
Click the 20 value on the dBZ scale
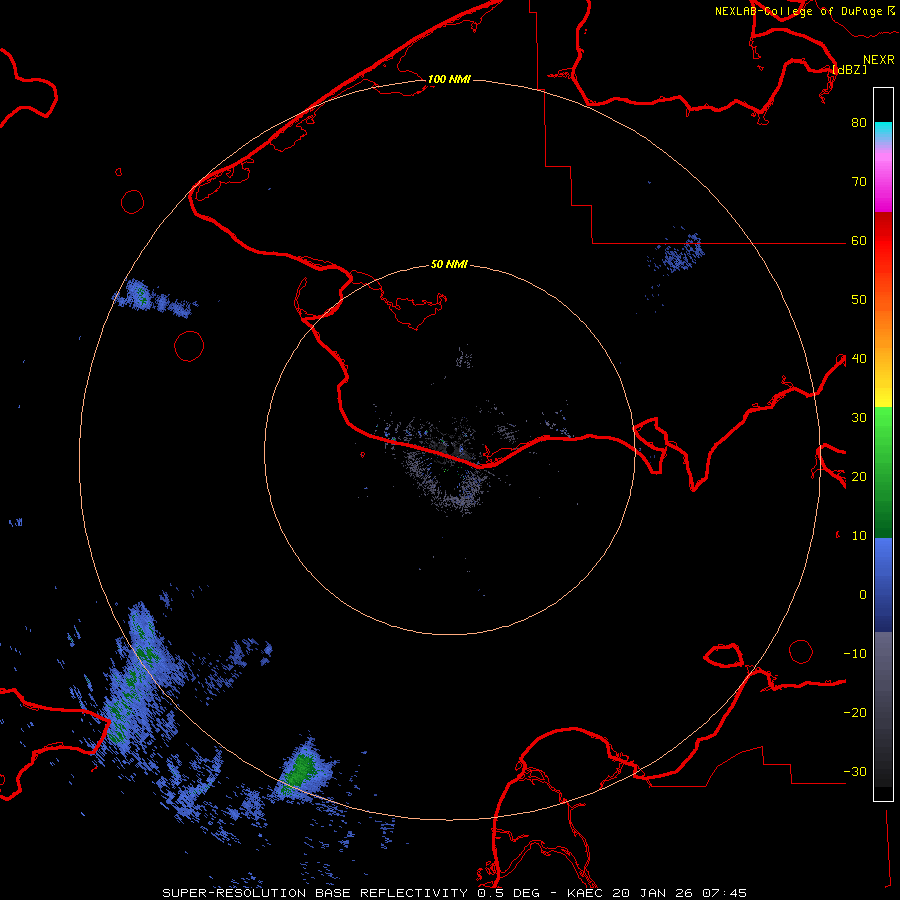859,477
